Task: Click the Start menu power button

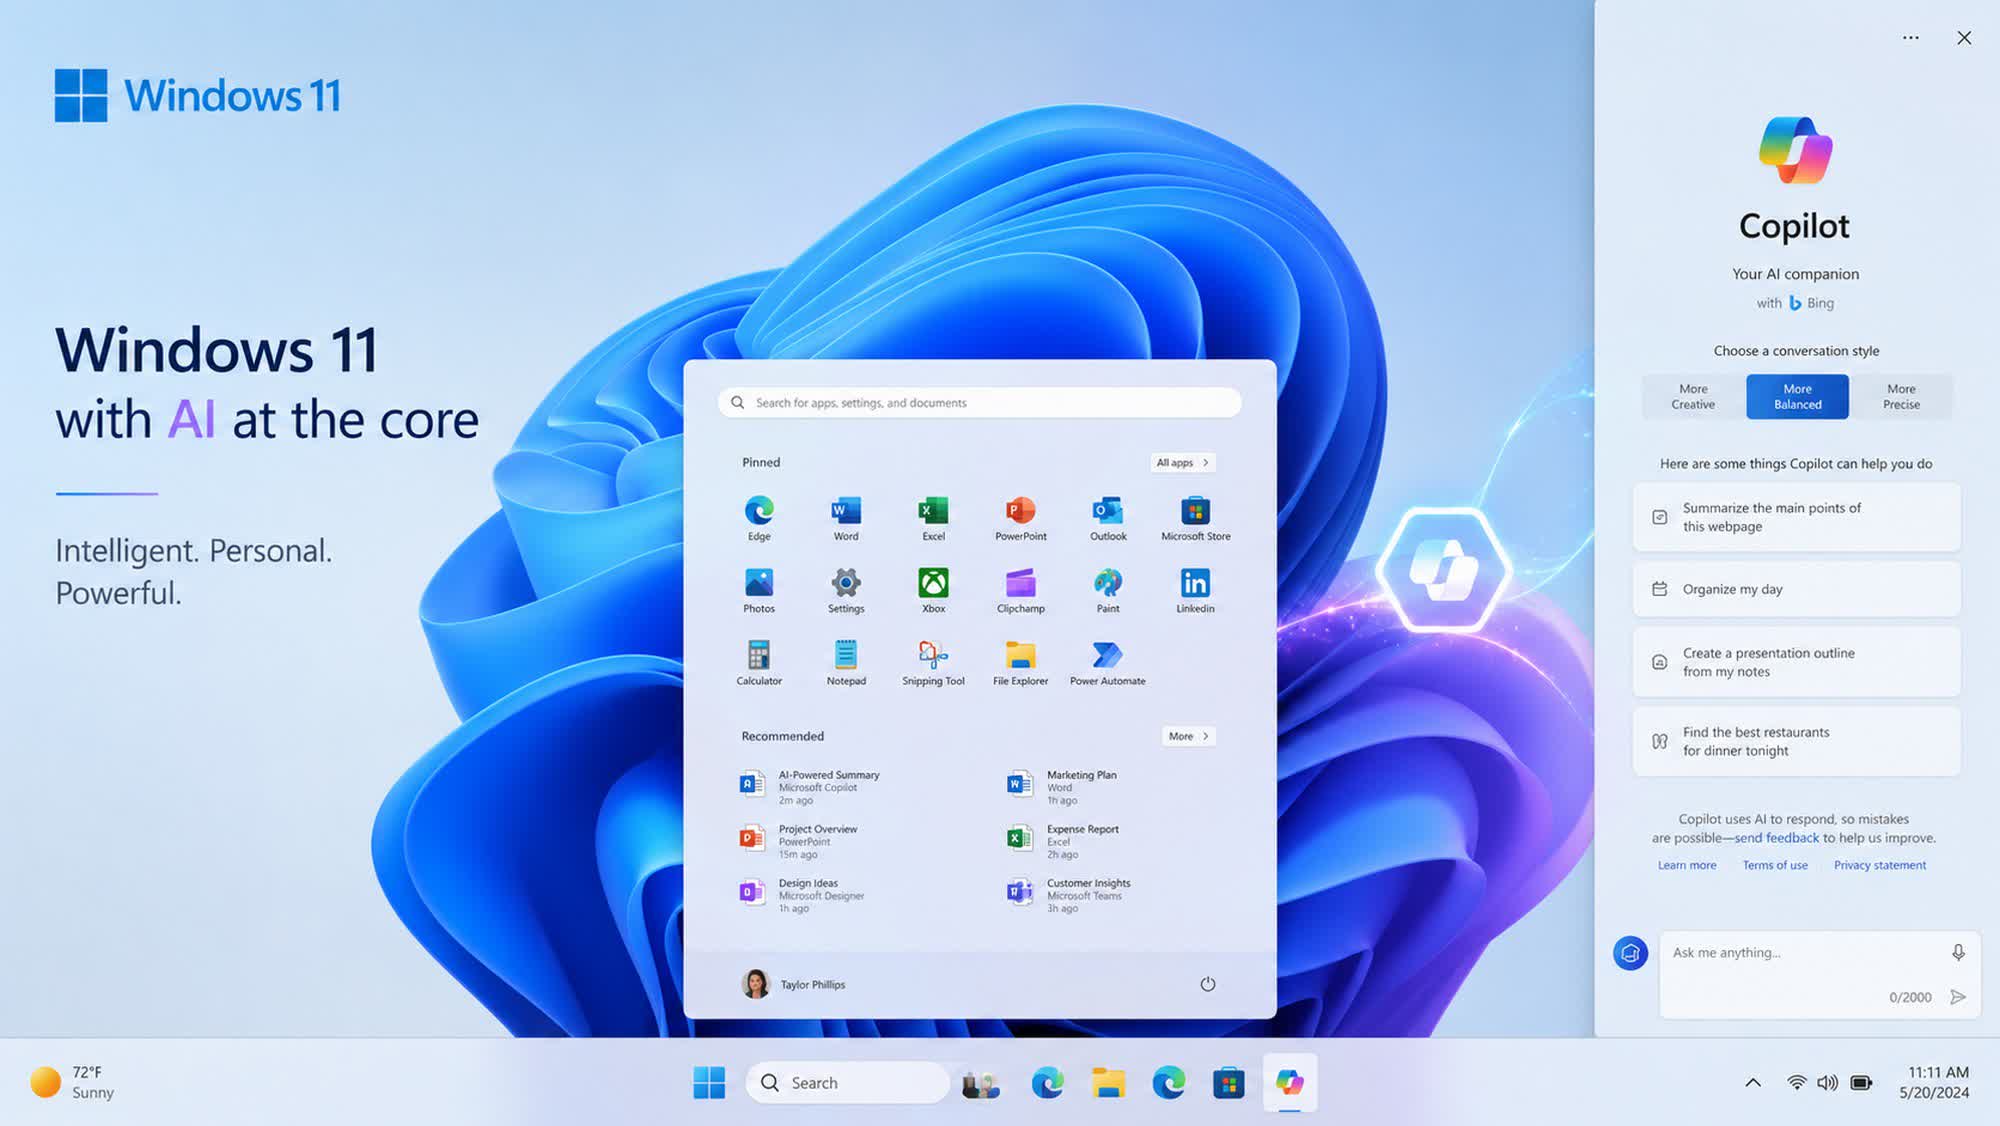Action: [x=1208, y=984]
